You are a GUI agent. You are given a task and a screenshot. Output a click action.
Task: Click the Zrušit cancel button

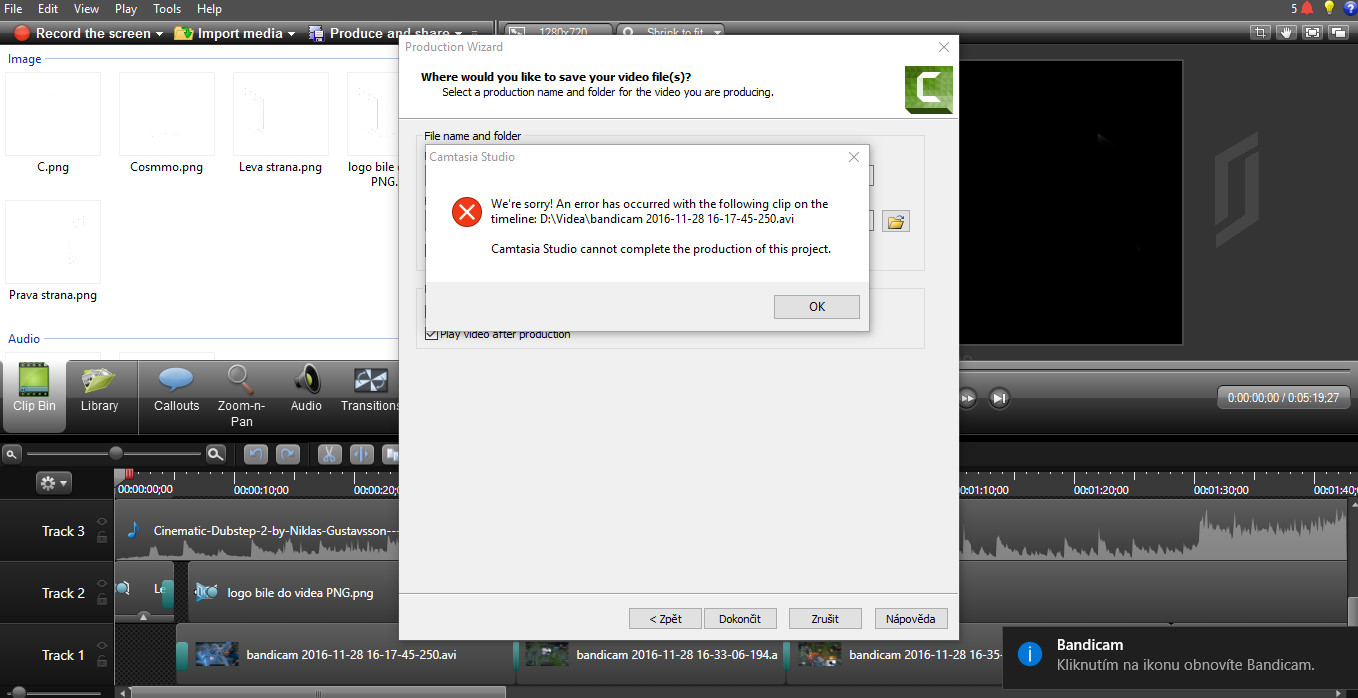coord(825,619)
